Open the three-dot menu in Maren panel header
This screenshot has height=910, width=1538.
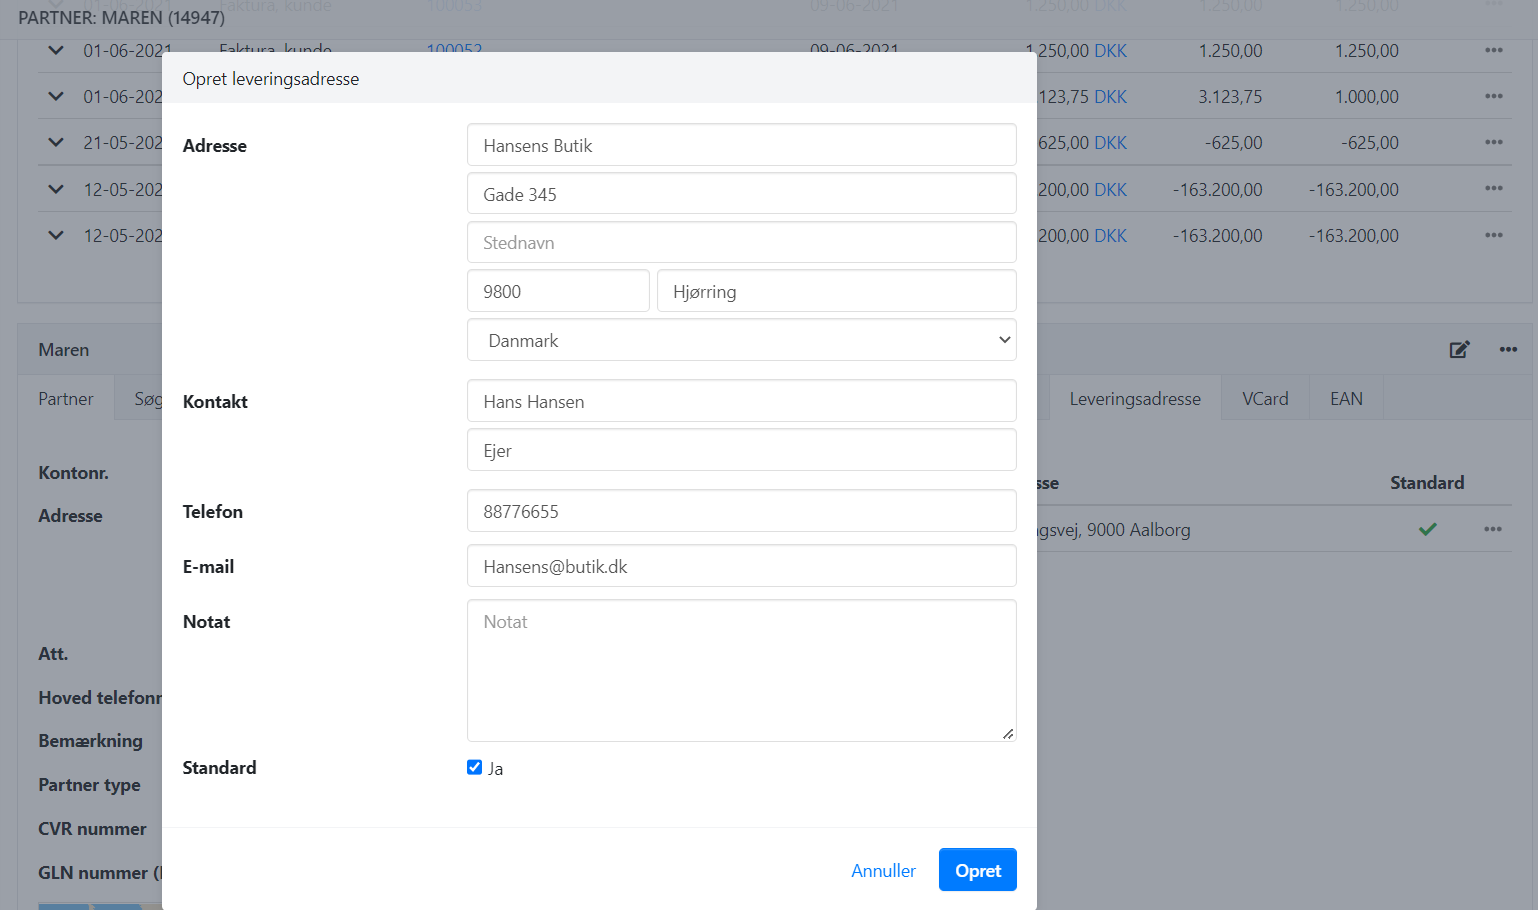coord(1508,349)
